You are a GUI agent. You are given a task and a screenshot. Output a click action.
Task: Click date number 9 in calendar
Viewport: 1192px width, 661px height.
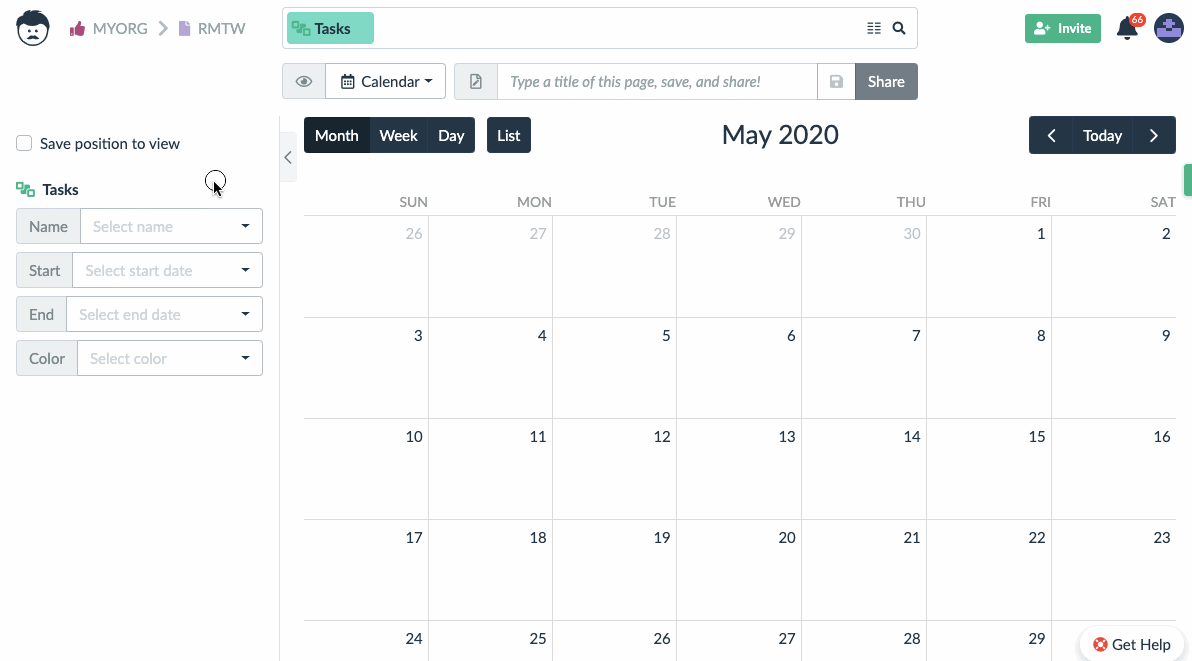coord(1165,336)
